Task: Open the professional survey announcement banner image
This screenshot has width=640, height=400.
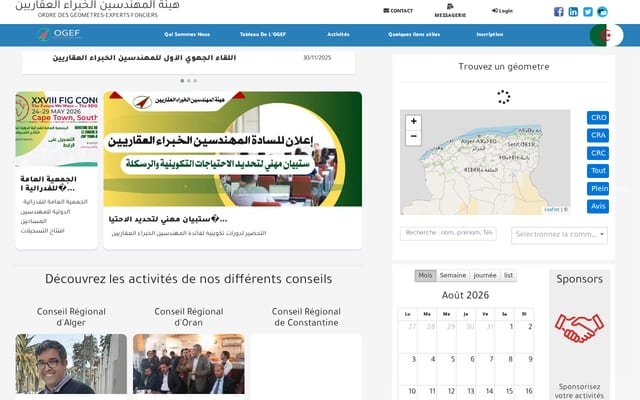Action: pyautogui.click(x=233, y=149)
